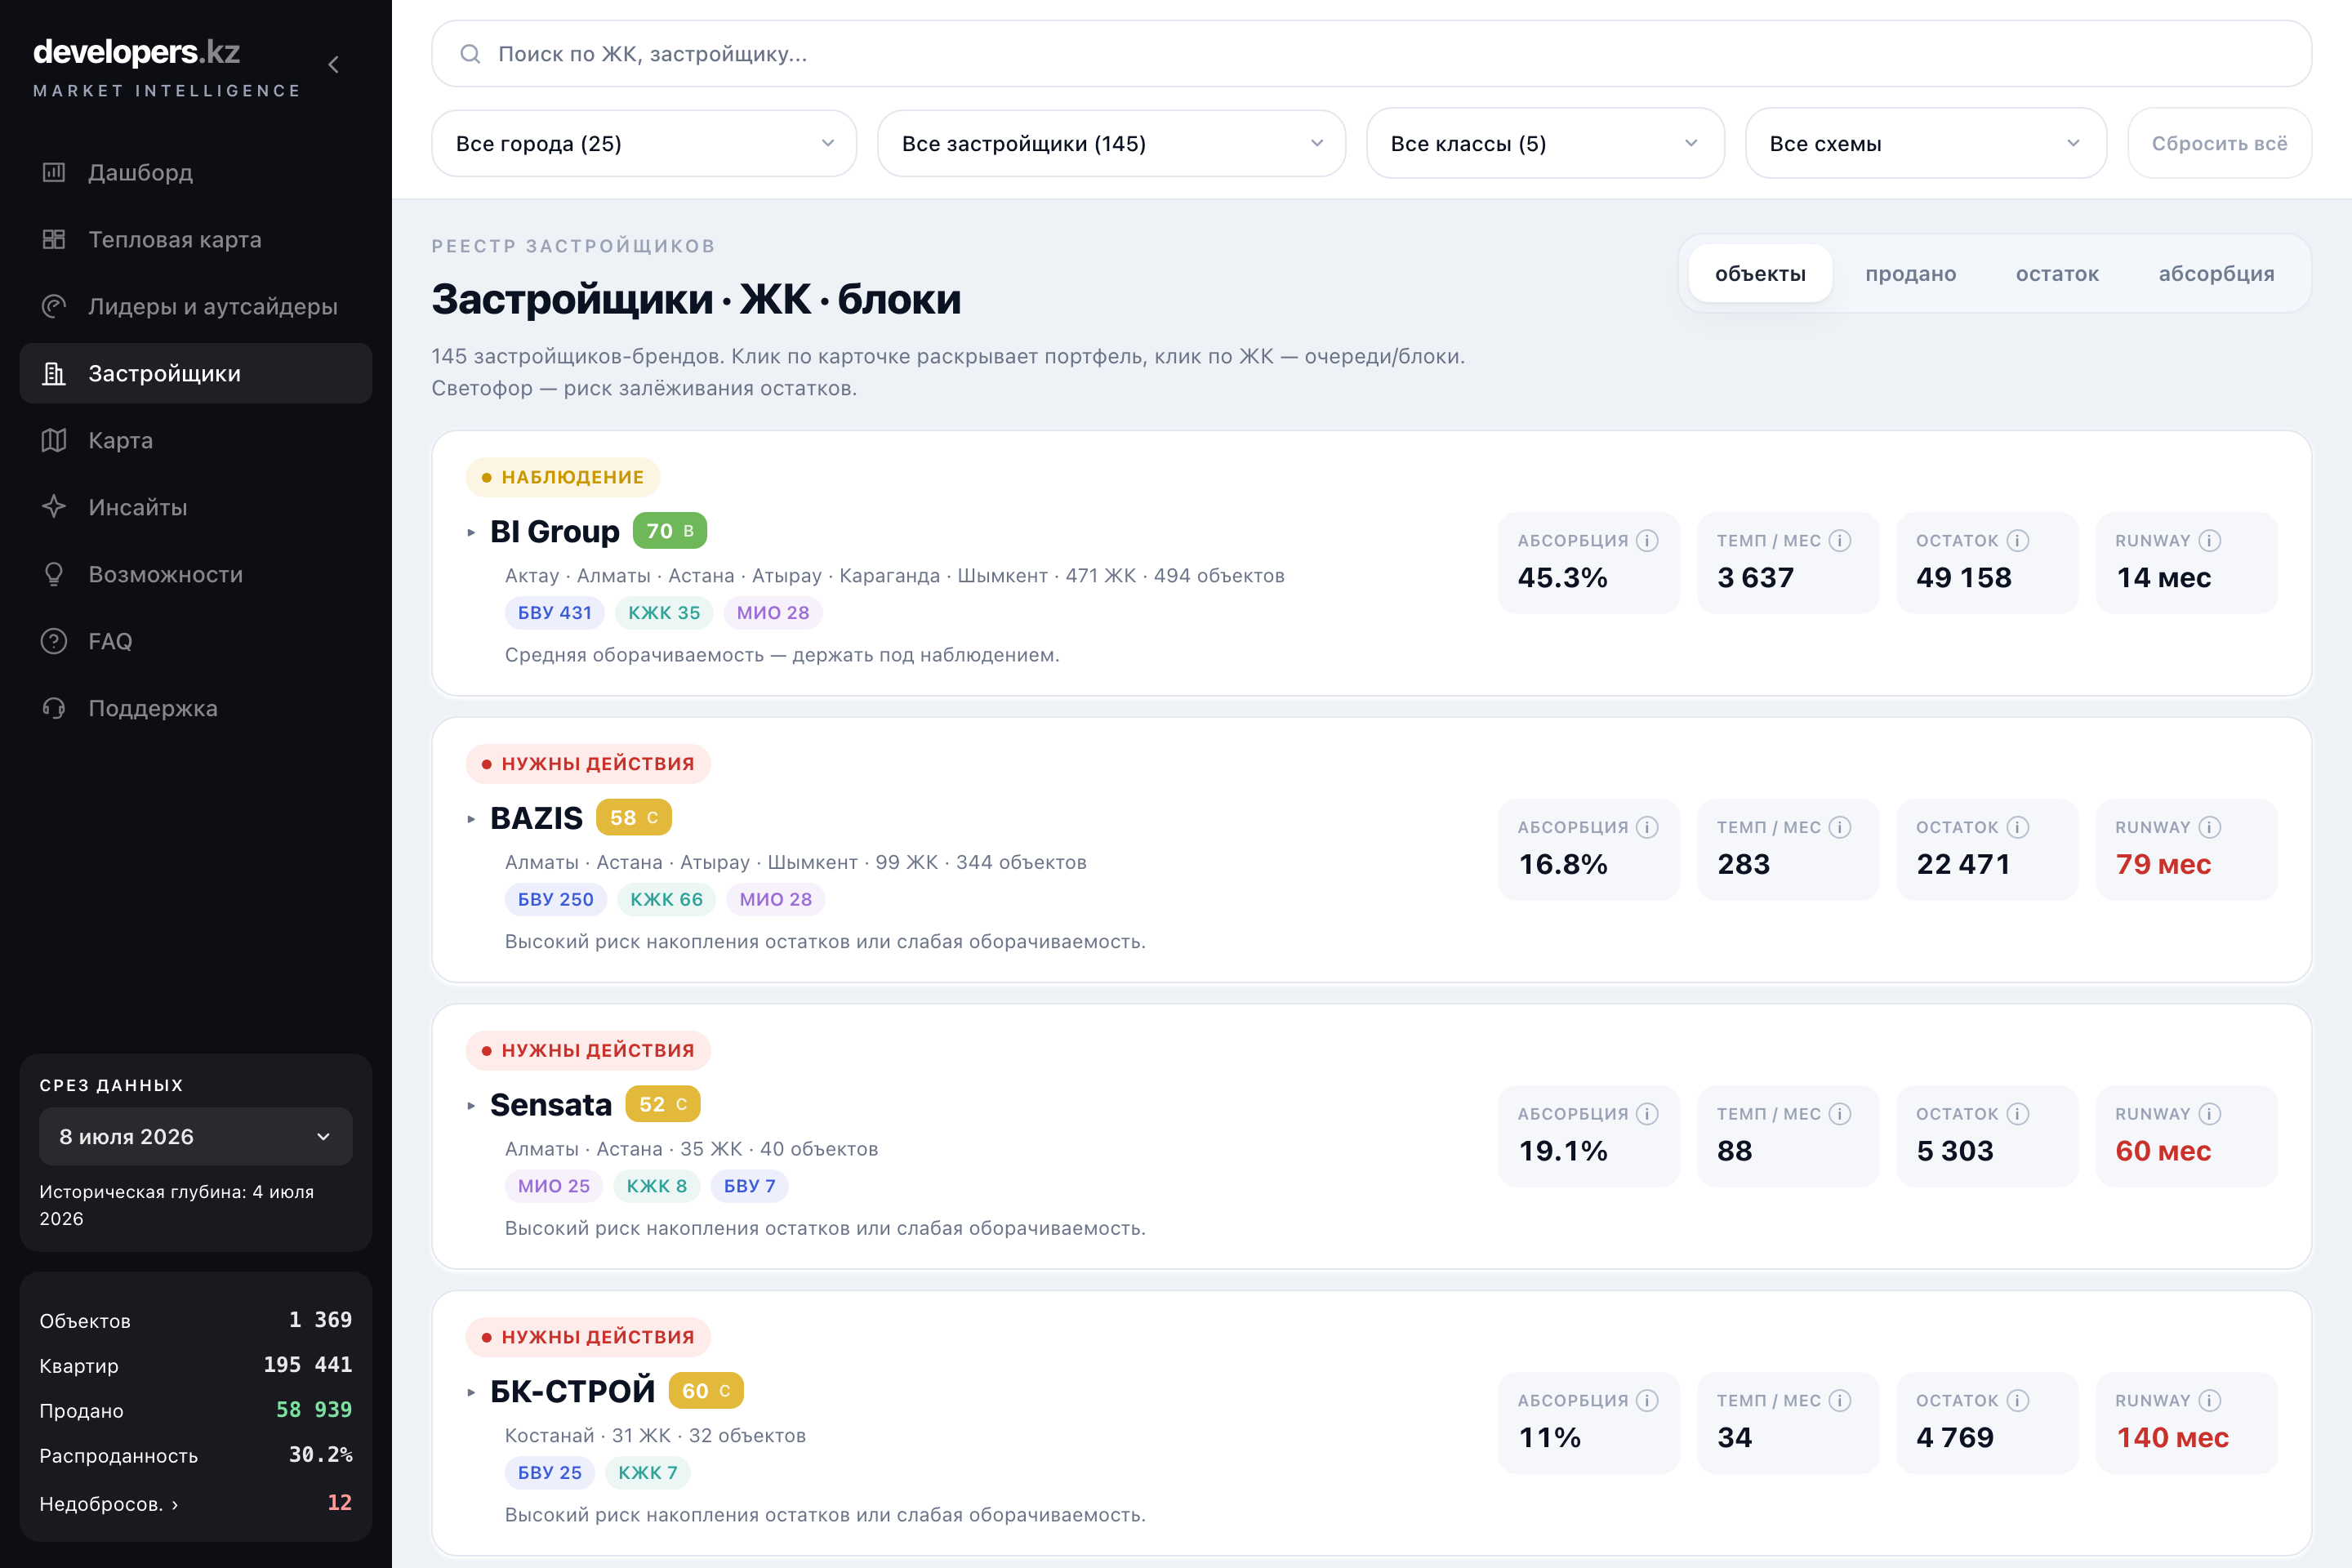Click the КЖК 66 tag for BAZIS
Image resolution: width=2352 pixels, height=1568 pixels.
pos(666,899)
